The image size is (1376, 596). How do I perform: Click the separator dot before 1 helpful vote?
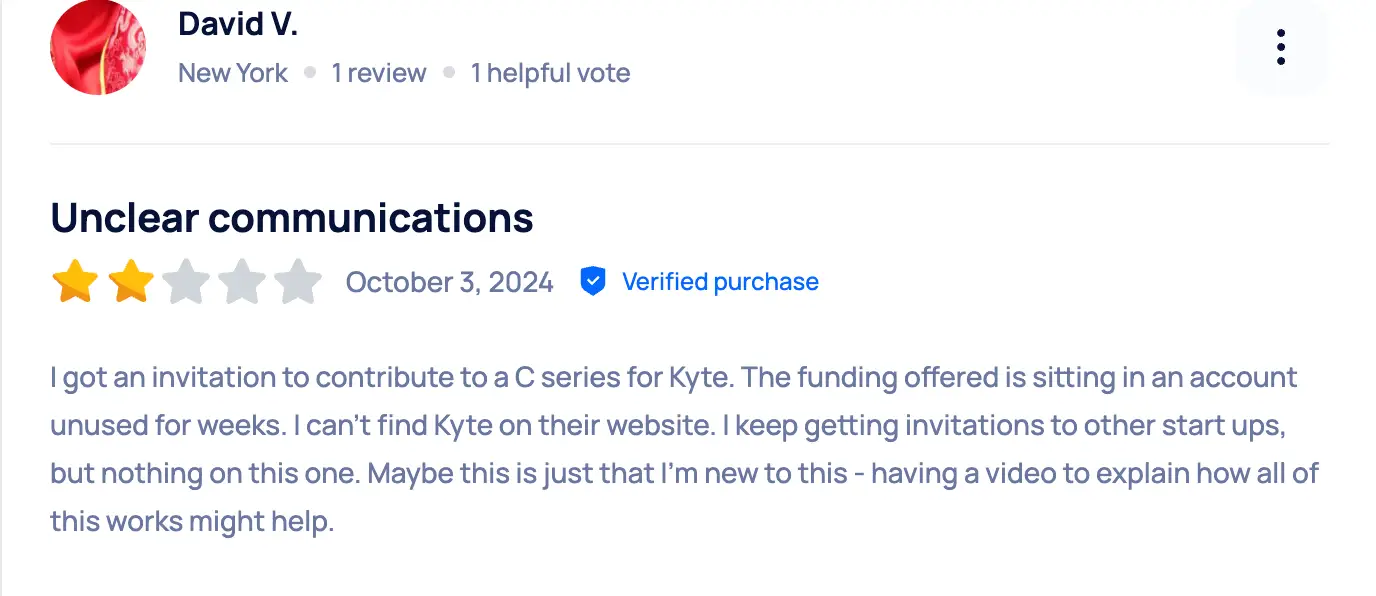449,72
